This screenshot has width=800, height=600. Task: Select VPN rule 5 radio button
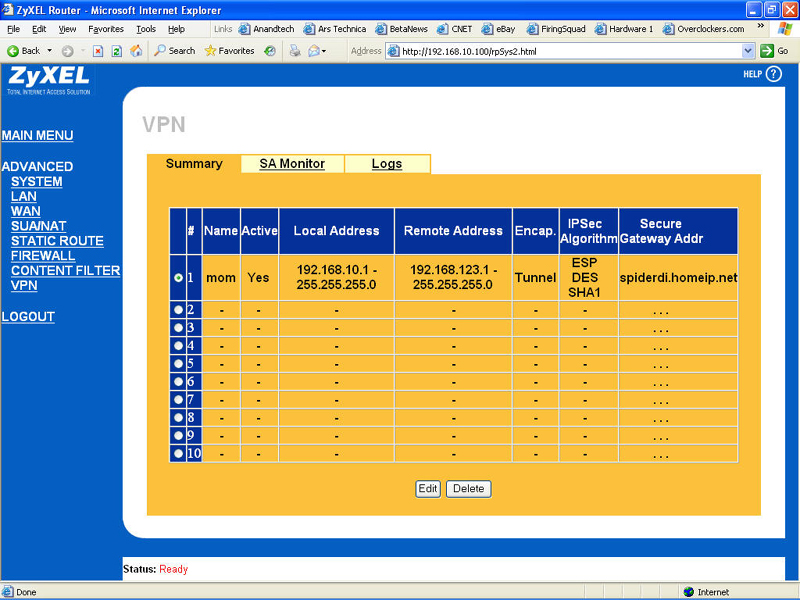[x=178, y=364]
